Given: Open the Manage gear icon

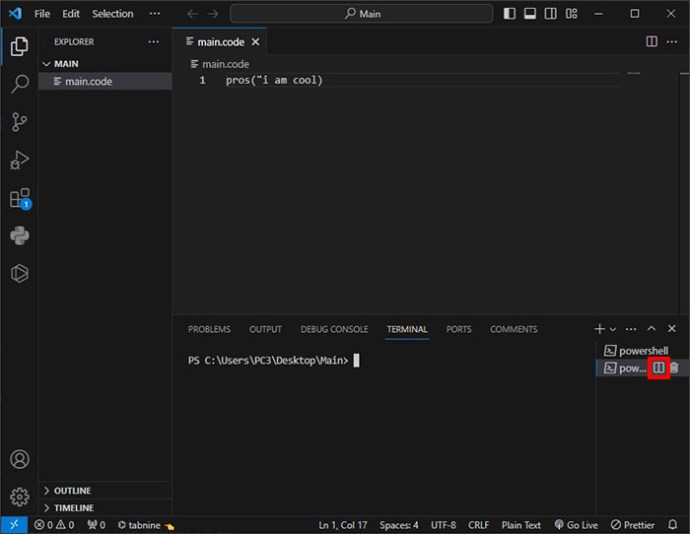Looking at the screenshot, I should (19, 497).
